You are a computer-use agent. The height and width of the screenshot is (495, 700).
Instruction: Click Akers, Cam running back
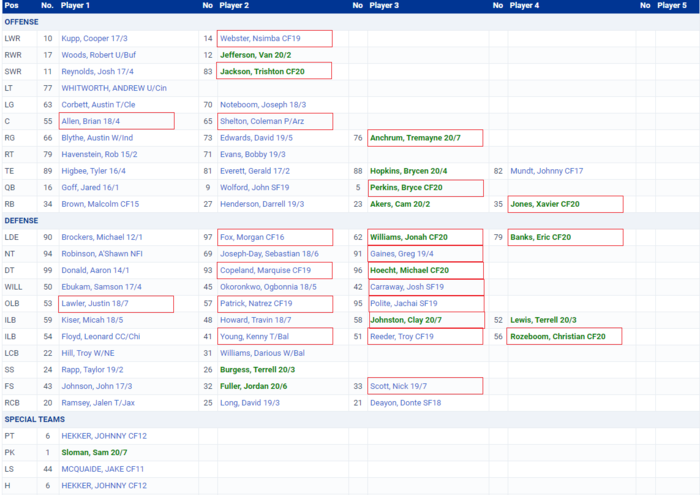(x=397, y=204)
